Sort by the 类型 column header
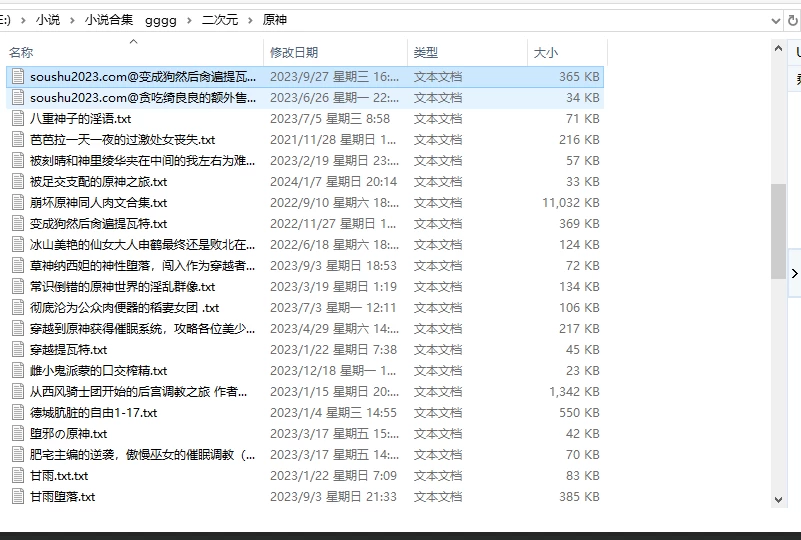Image resolution: width=801 pixels, height=540 pixels. (426, 52)
